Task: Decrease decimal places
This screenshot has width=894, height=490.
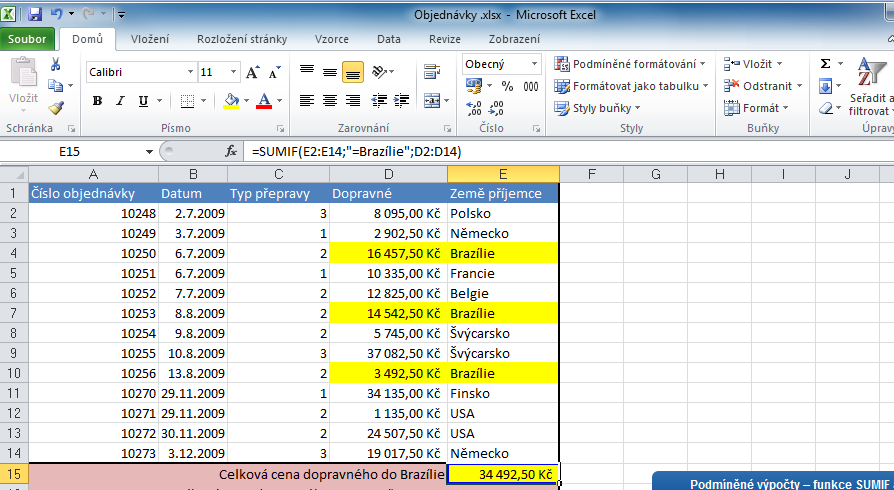Action: 497,108
